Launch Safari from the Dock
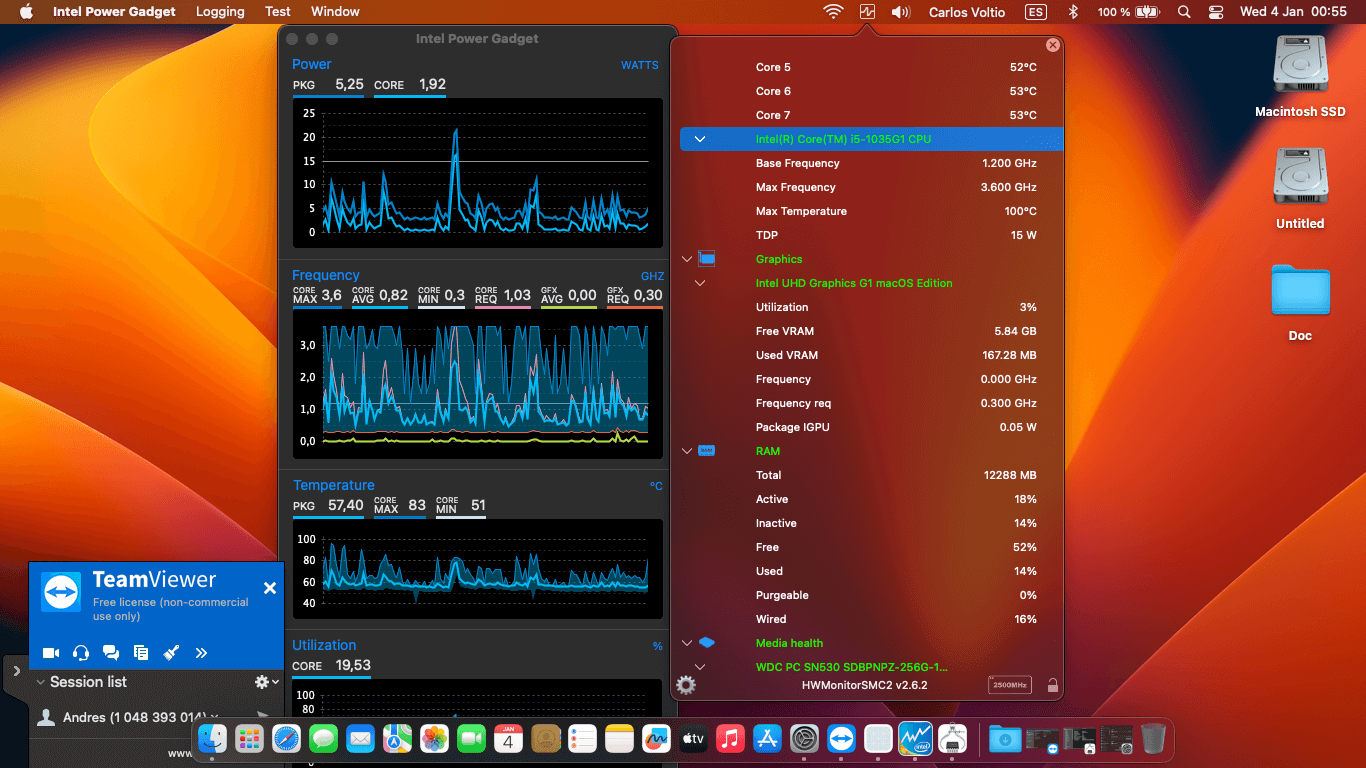This screenshot has height=768, width=1366. pos(286,739)
